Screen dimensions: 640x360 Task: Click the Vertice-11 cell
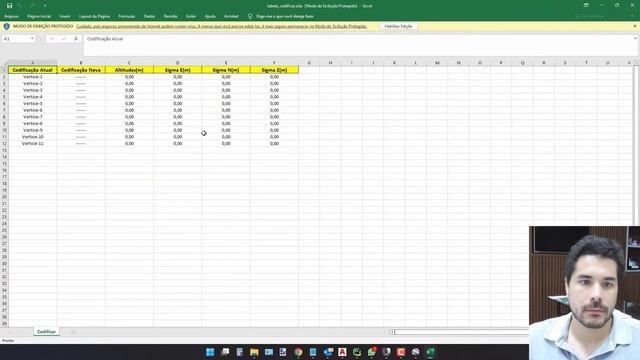click(33, 143)
